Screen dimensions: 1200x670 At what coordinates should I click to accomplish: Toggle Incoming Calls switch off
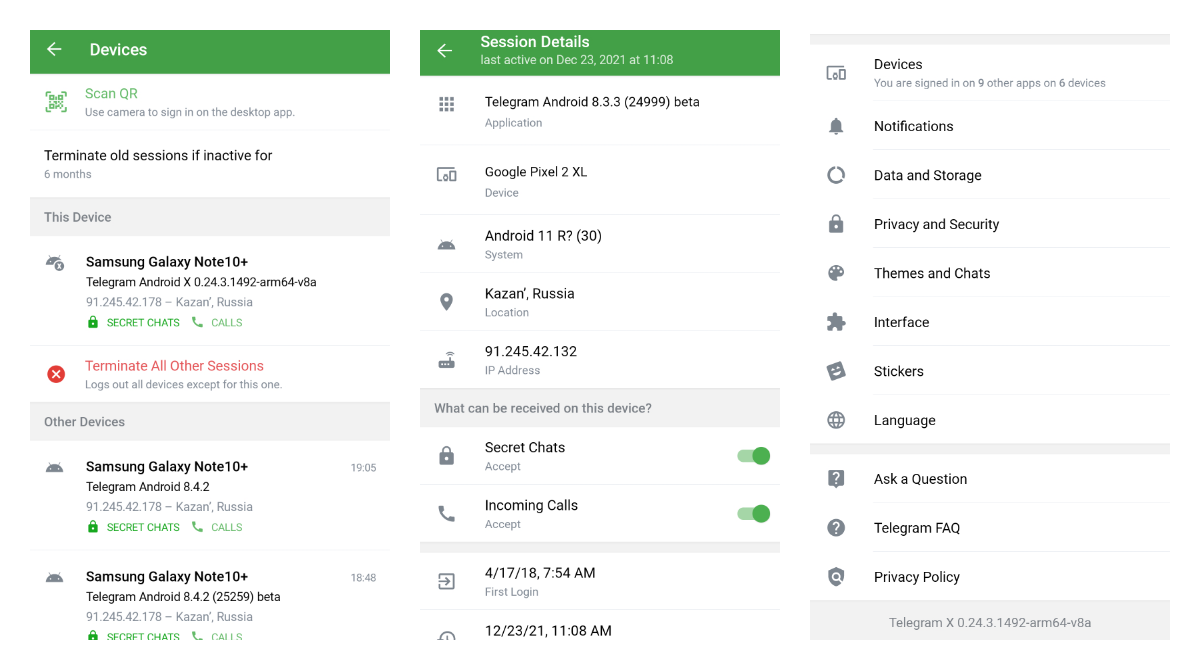pyautogui.click(x=754, y=514)
